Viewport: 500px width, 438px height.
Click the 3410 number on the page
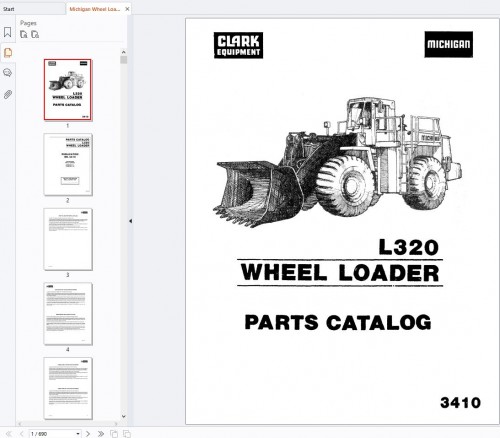(x=460, y=403)
